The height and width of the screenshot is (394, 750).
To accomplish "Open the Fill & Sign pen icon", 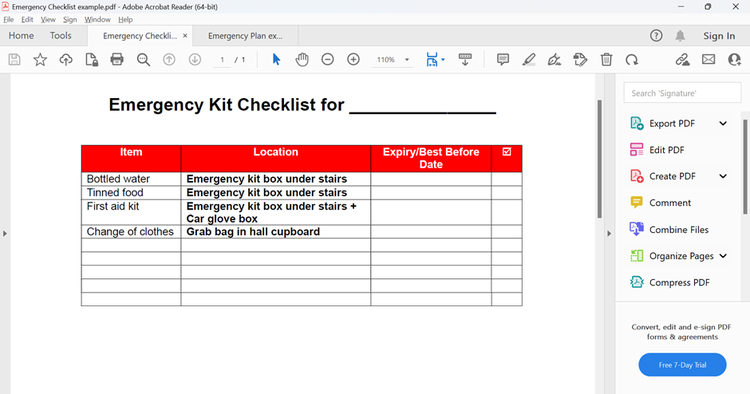I will click(x=554, y=59).
